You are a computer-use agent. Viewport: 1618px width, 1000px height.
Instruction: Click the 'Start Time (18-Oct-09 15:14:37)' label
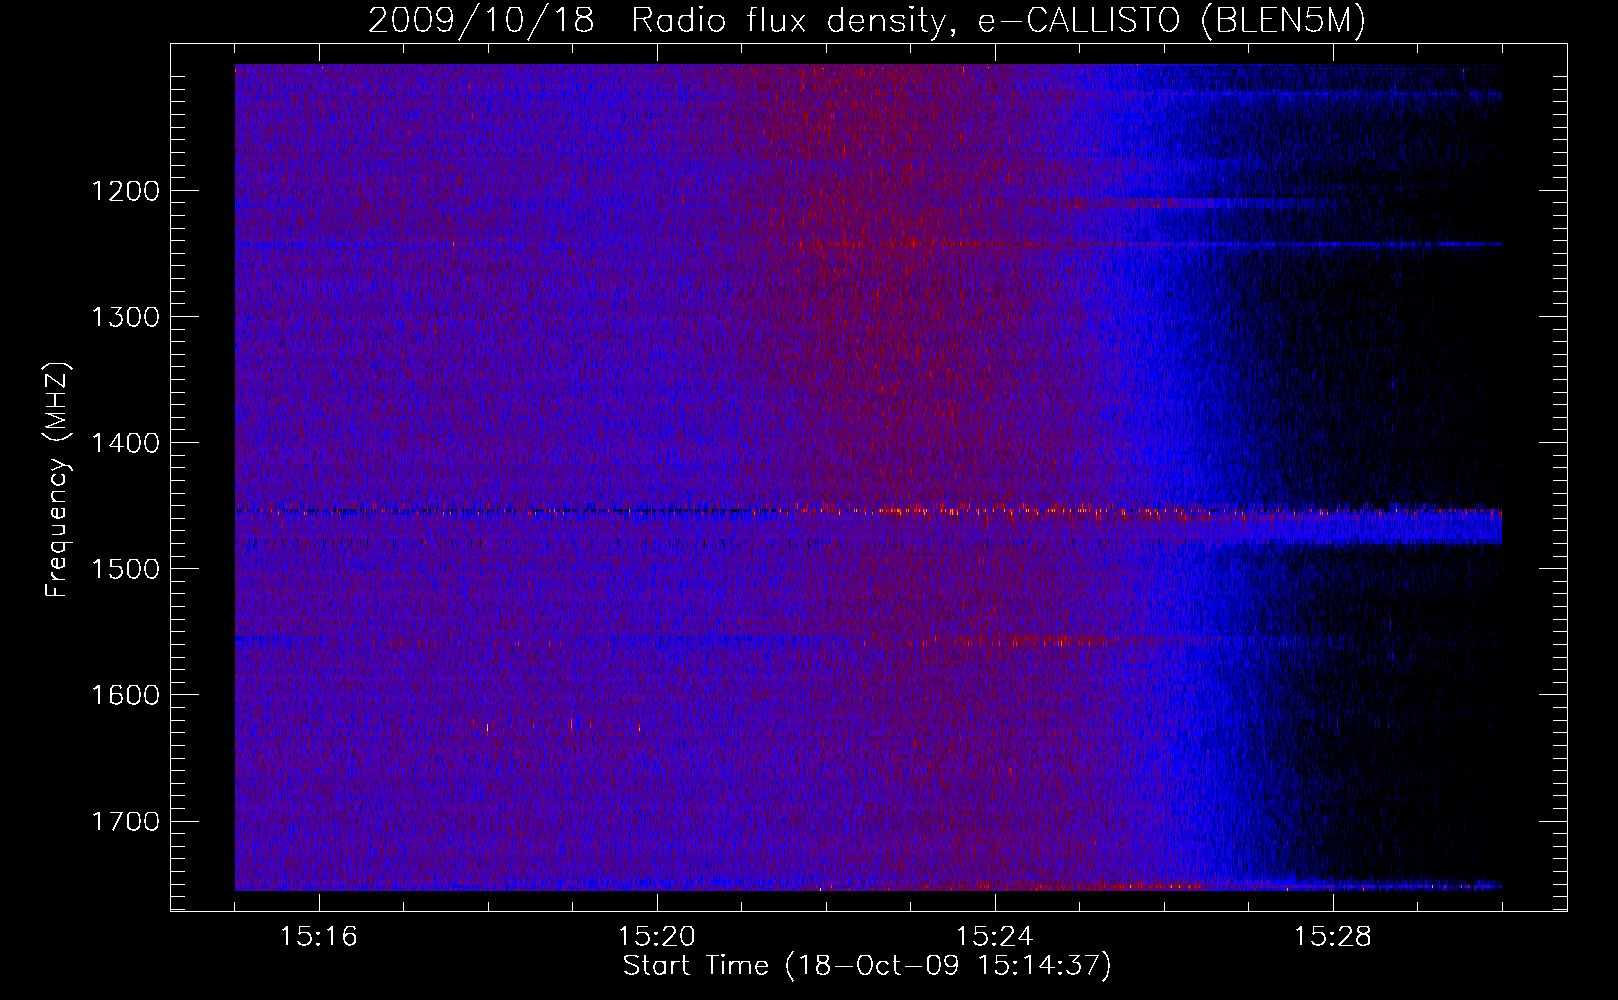pyautogui.click(x=867, y=966)
